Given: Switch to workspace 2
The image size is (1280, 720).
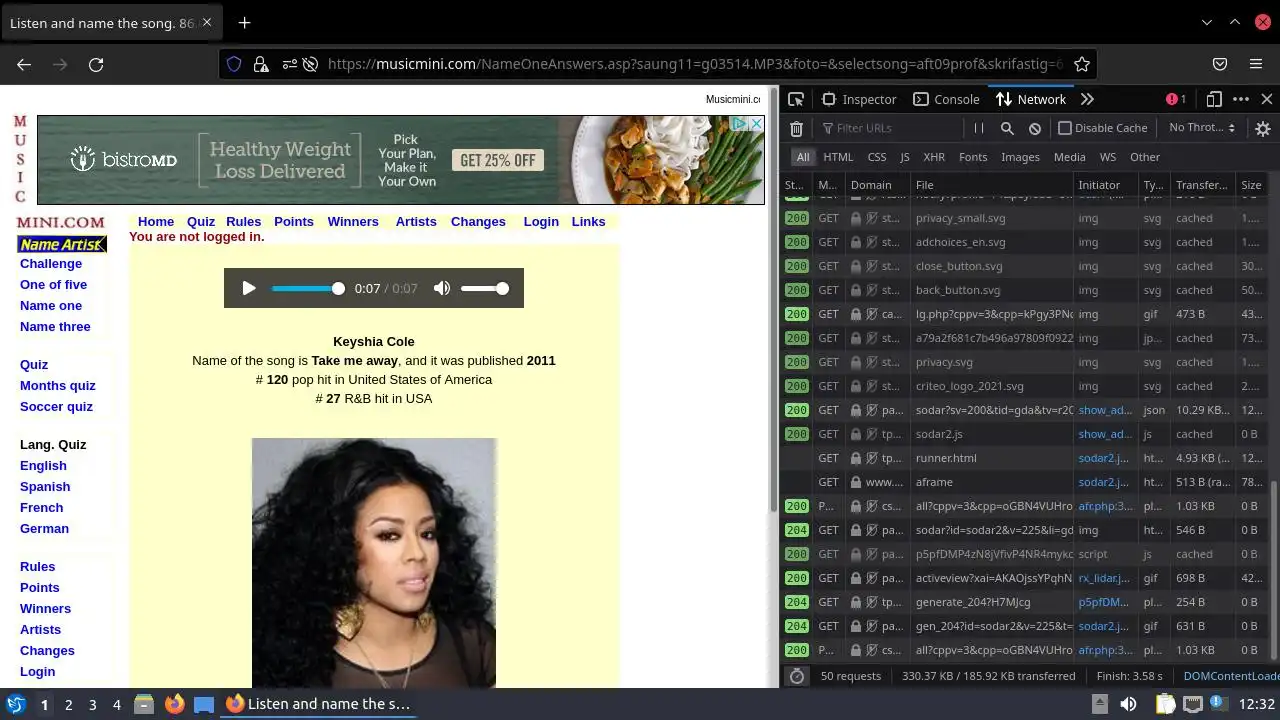Looking at the screenshot, I should (x=68, y=704).
